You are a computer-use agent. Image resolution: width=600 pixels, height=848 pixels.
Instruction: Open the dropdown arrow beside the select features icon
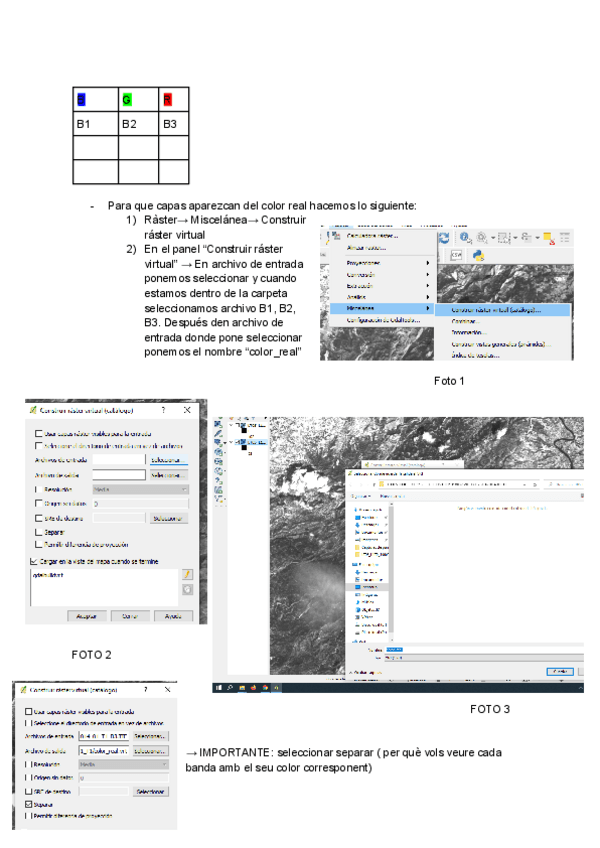pos(515,238)
